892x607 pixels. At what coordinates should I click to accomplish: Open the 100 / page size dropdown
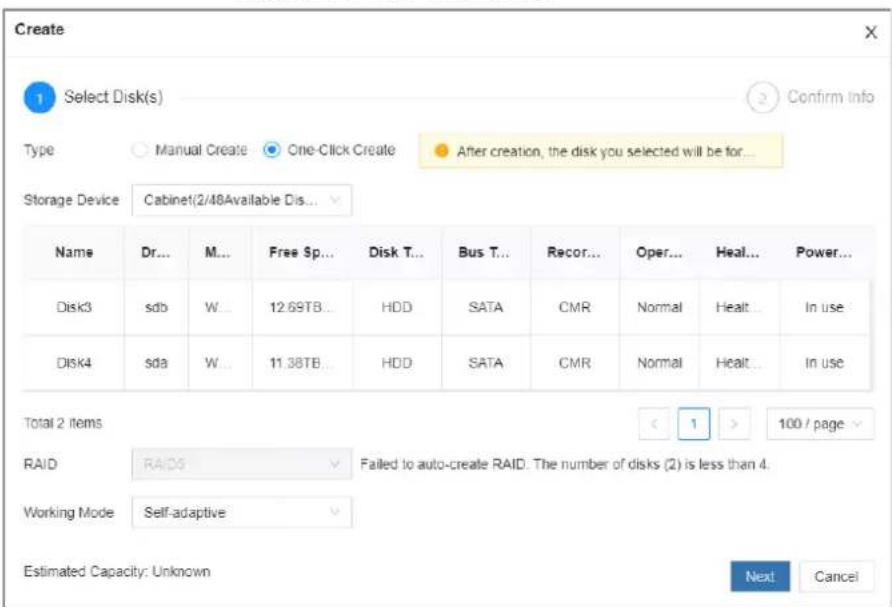point(820,424)
